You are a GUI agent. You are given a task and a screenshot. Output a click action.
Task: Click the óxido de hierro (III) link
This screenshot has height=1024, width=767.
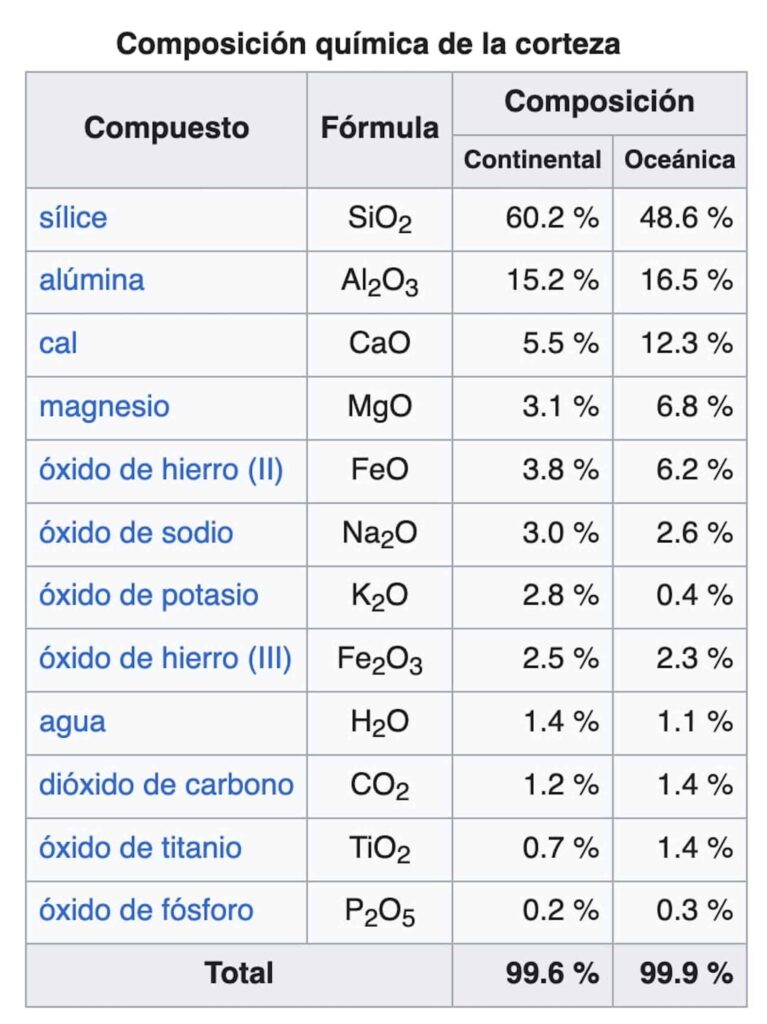[165, 658]
